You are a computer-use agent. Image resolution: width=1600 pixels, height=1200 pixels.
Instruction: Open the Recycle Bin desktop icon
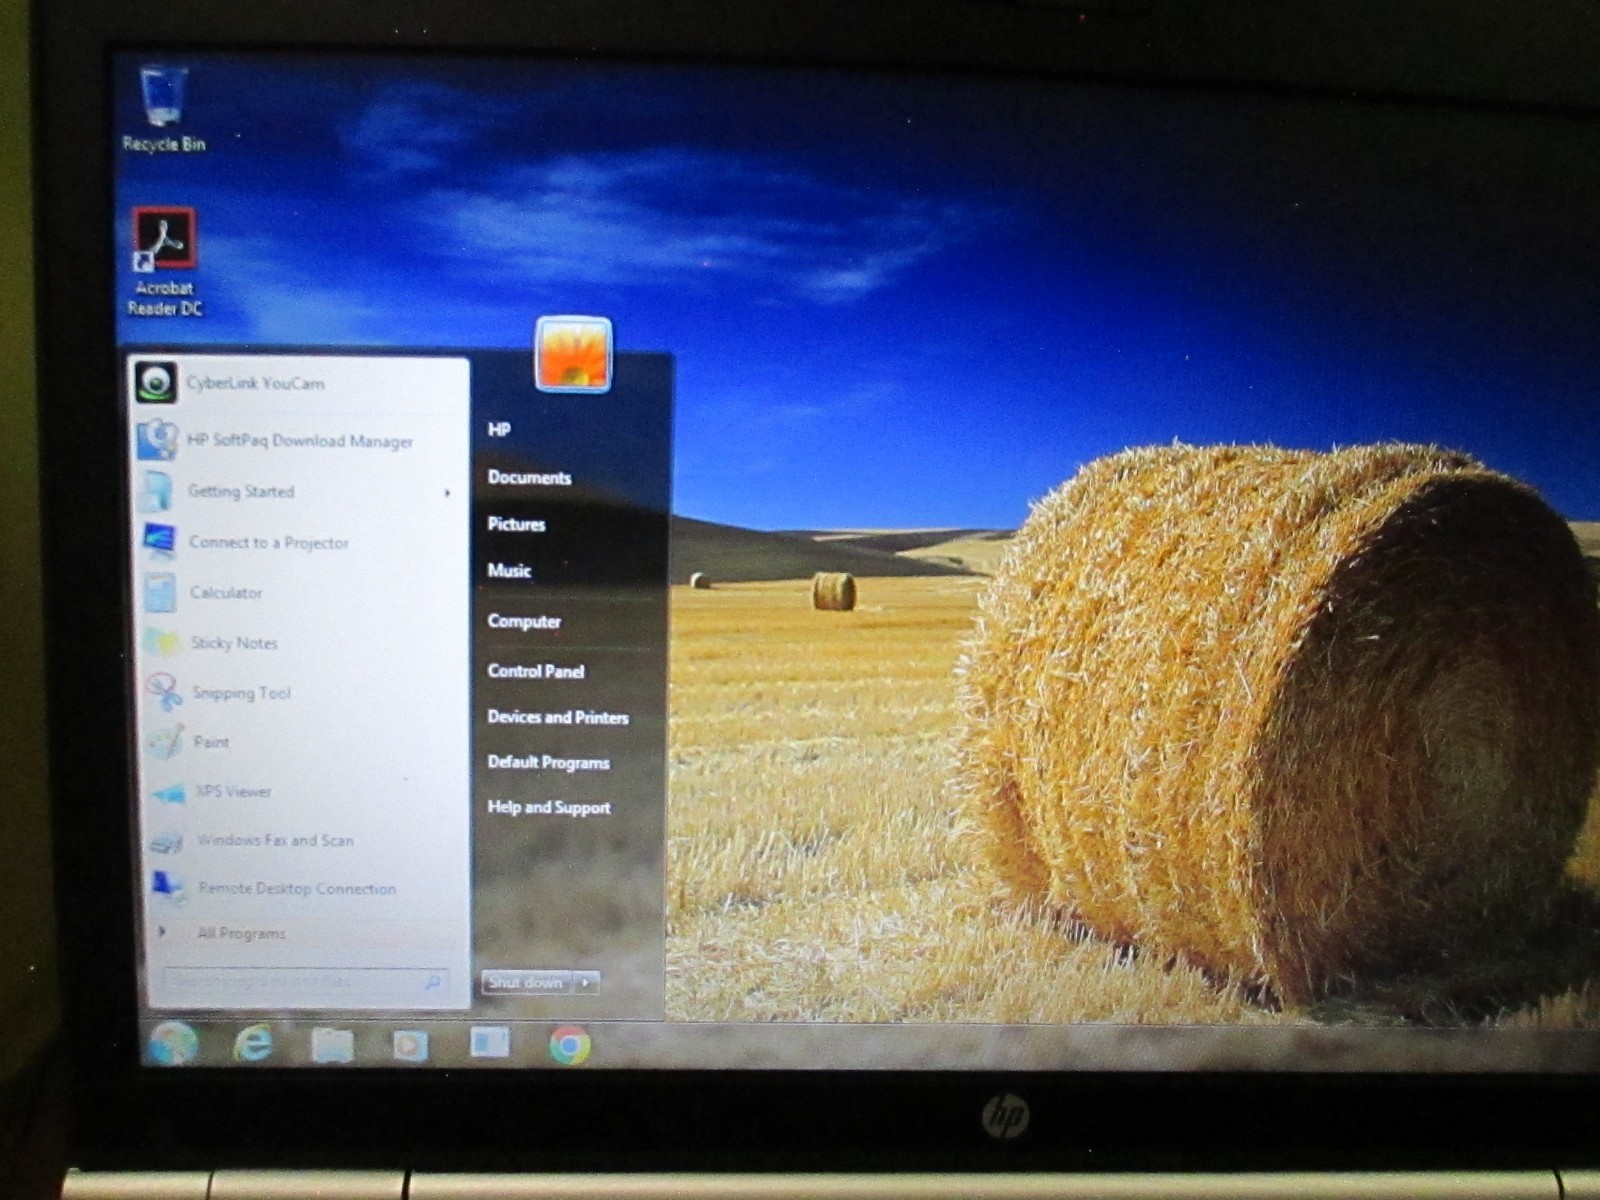tap(163, 106)
